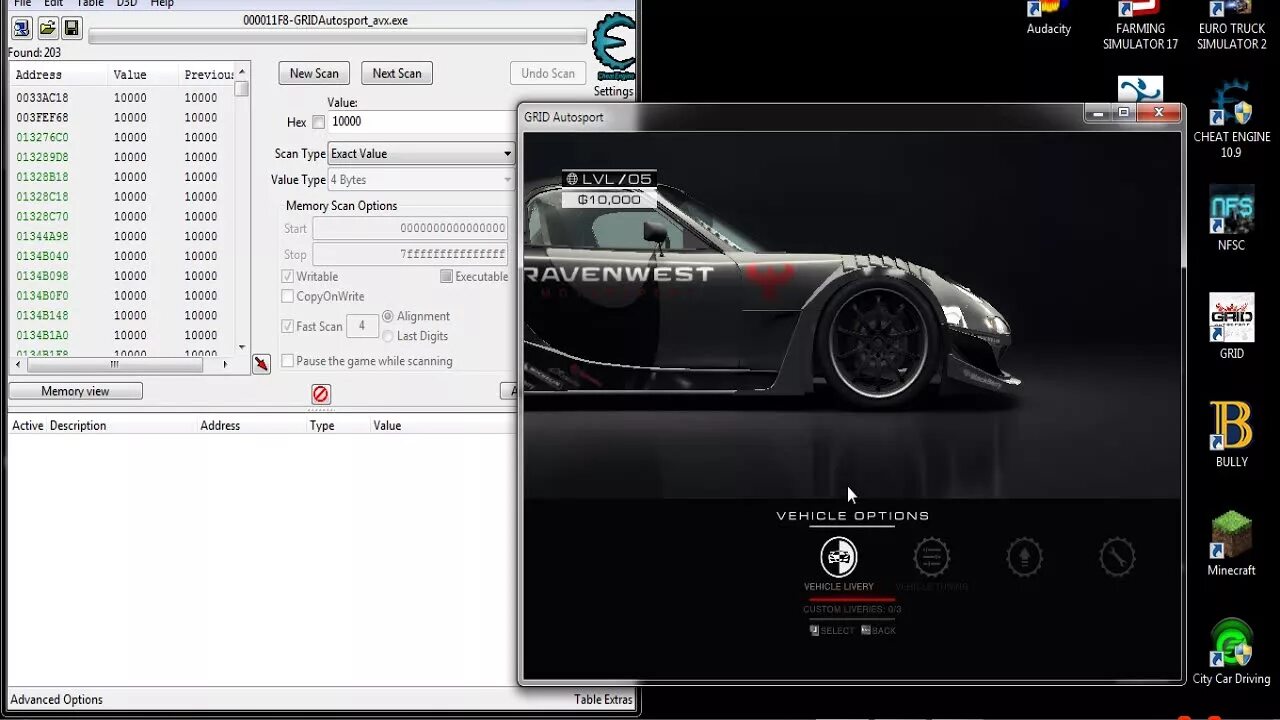1280x720 pixels.
Task: Open the Scan Type dropdown
Action: pyautogui.click(x=421, y=154)
